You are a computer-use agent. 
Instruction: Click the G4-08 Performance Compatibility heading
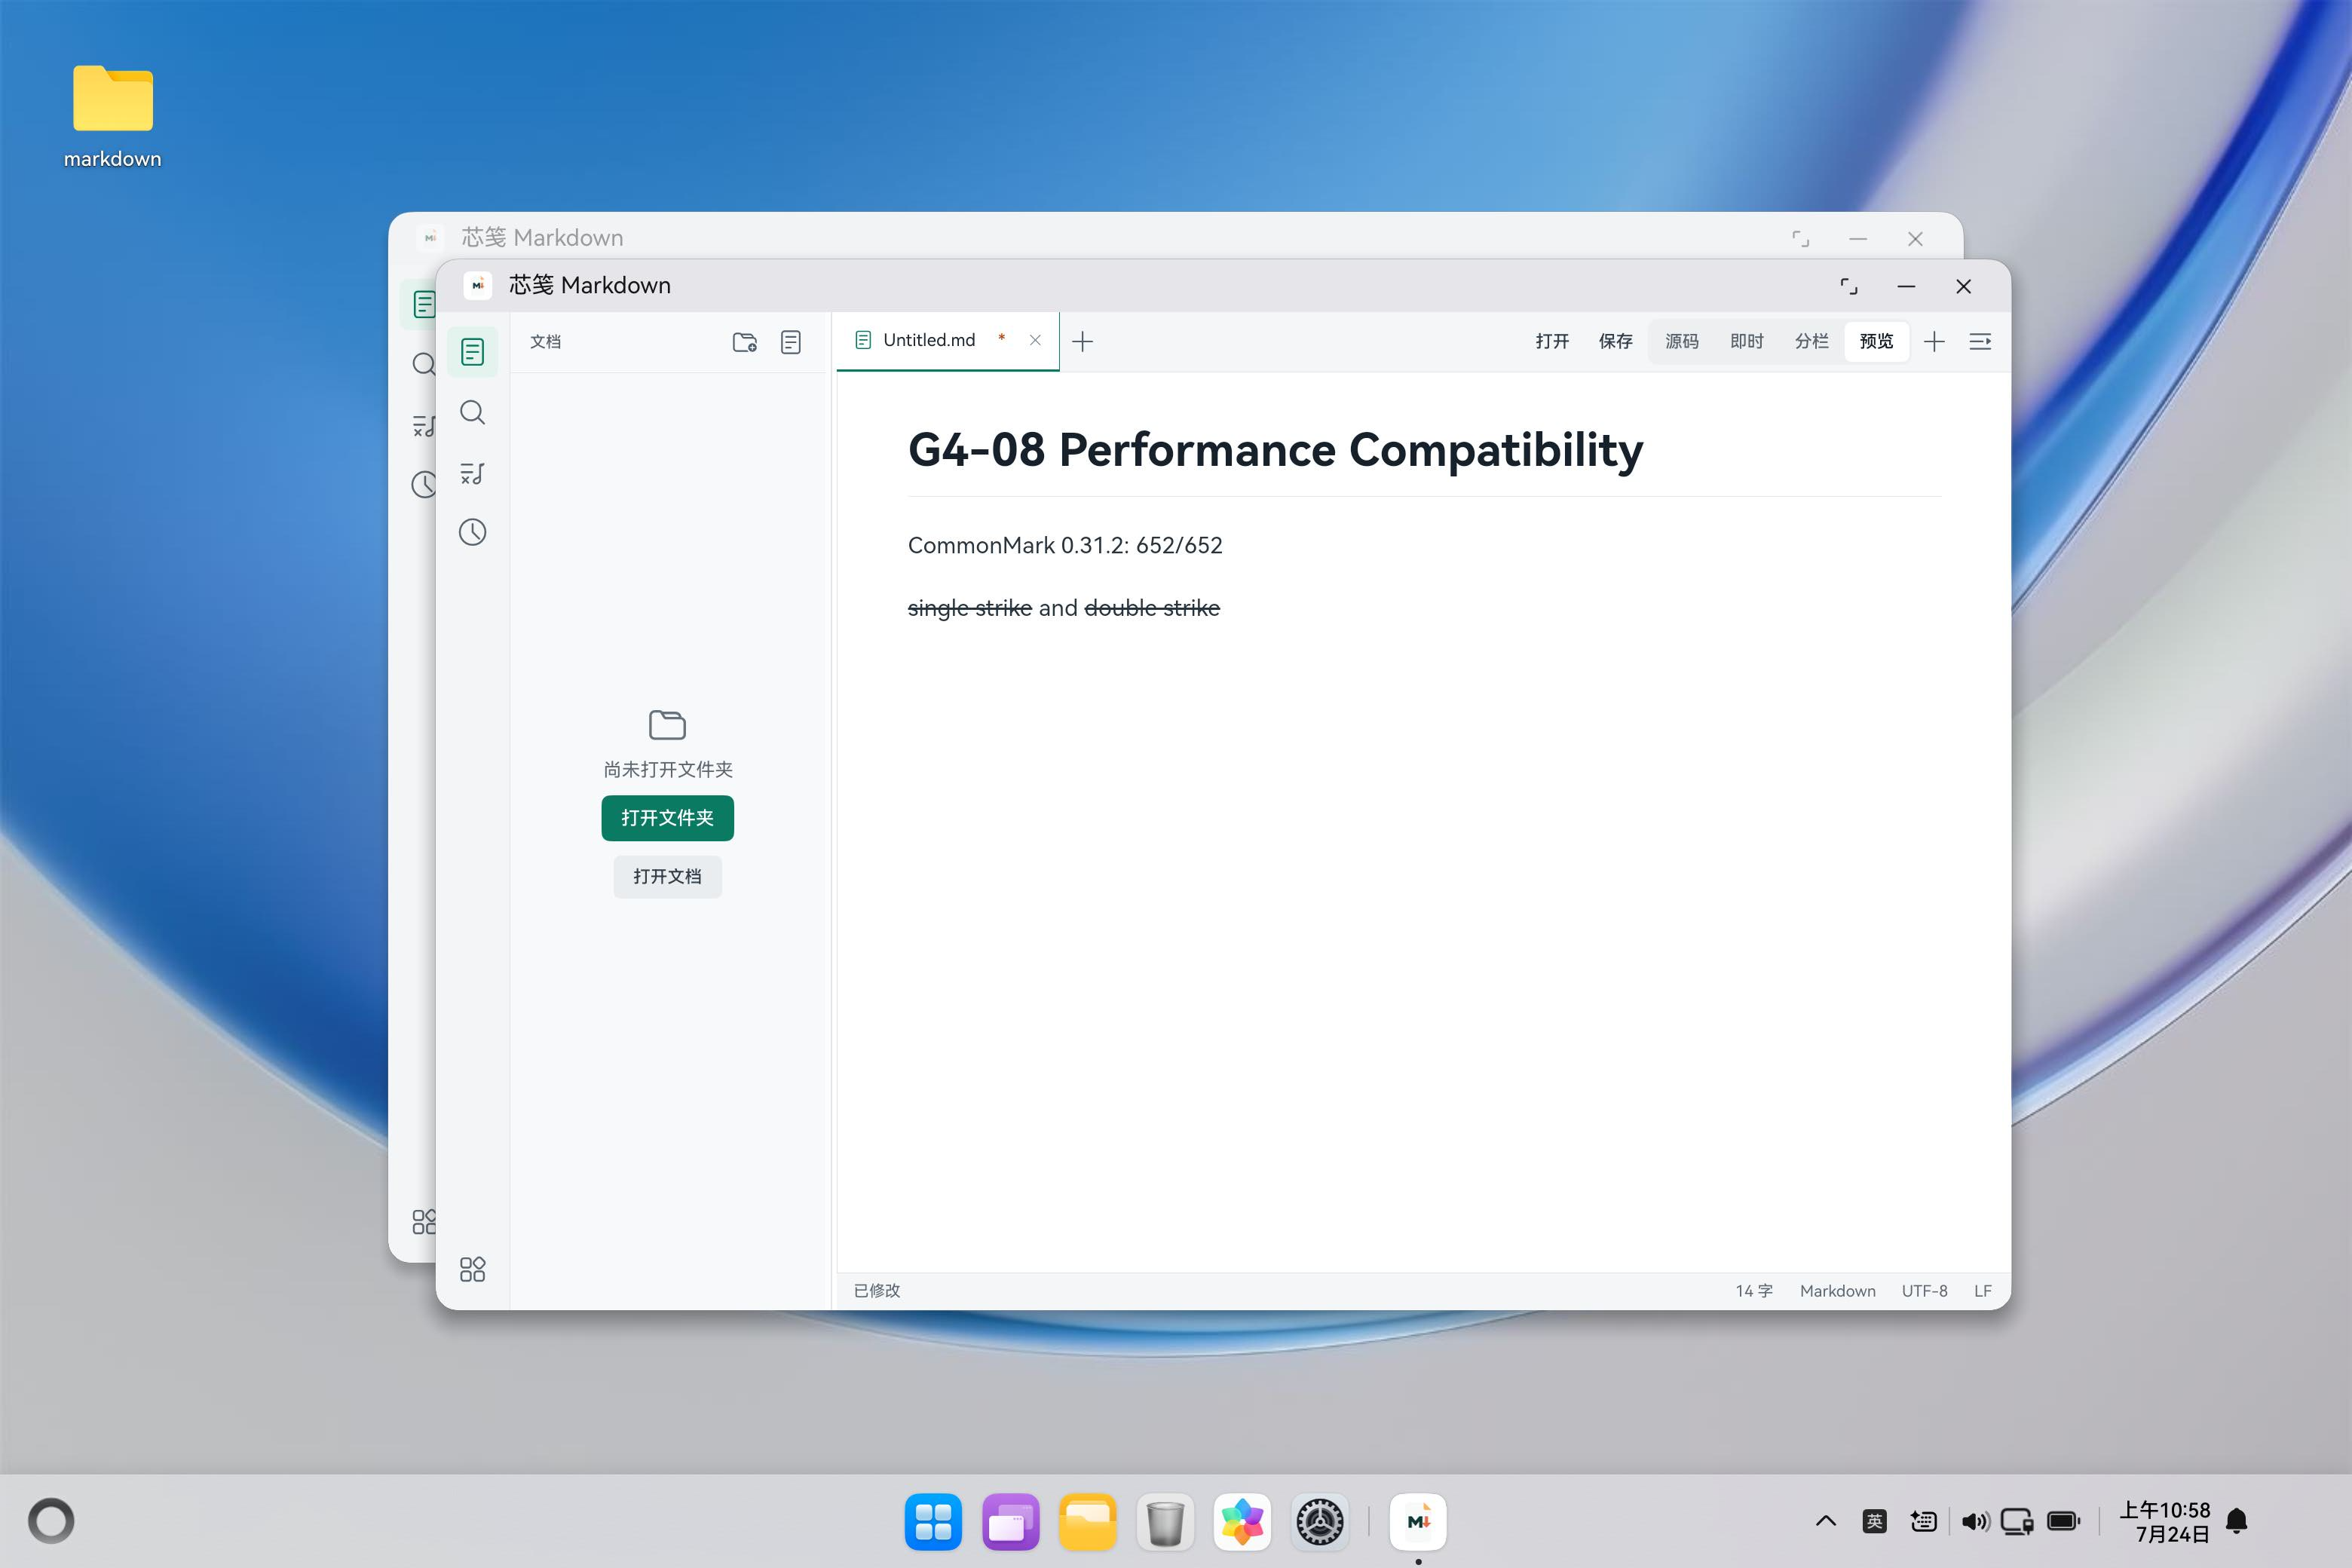click(1275, 450)
